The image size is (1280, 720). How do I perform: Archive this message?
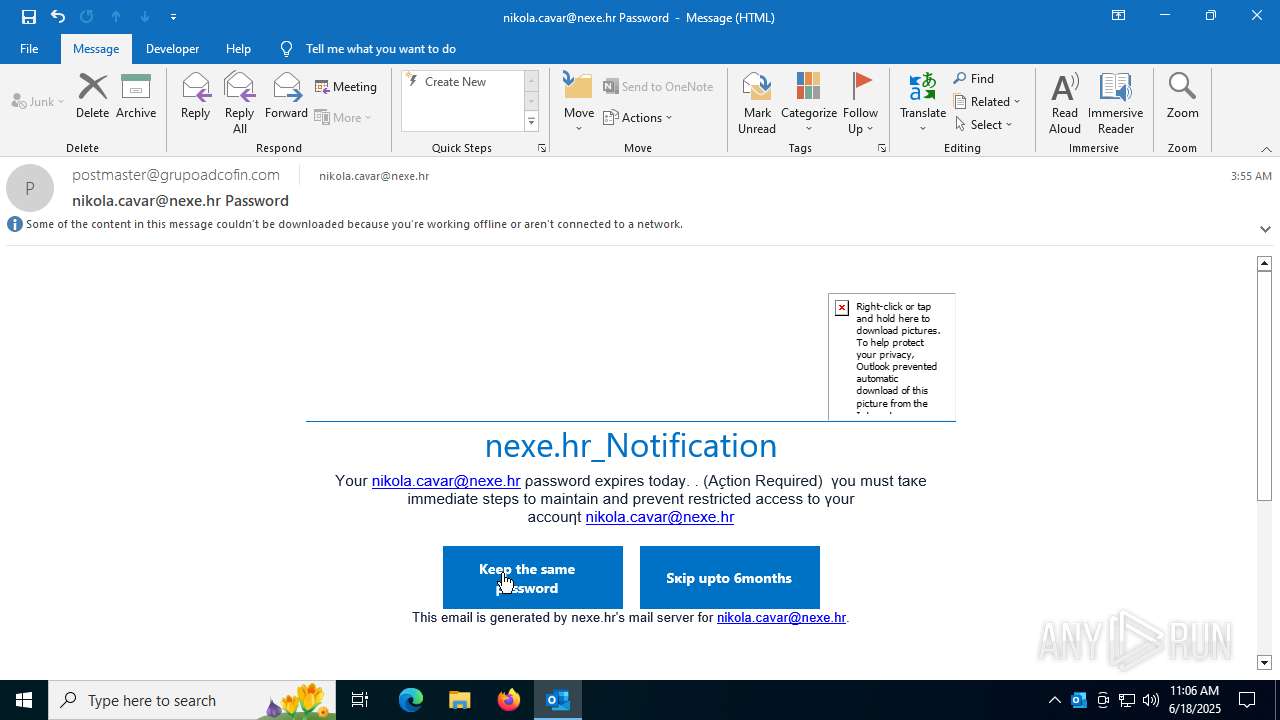coord(136,97)
